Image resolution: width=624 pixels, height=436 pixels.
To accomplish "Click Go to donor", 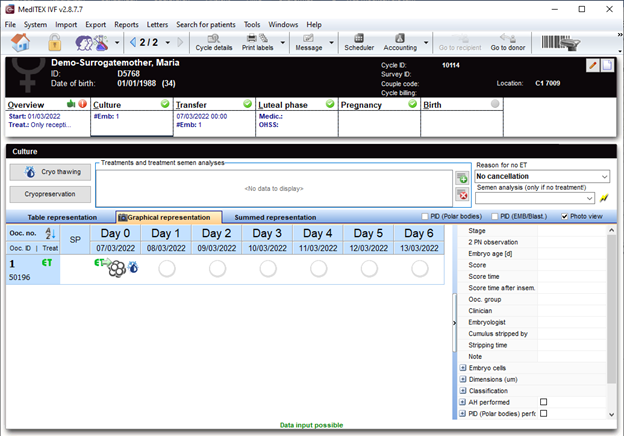I will click(508, 43).
